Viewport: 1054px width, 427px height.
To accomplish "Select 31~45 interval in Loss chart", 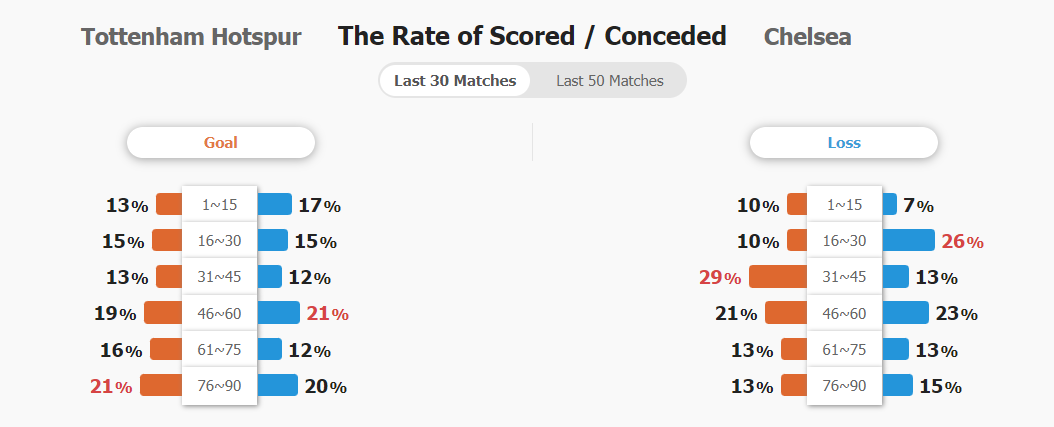I will click(x=844, y=277).
